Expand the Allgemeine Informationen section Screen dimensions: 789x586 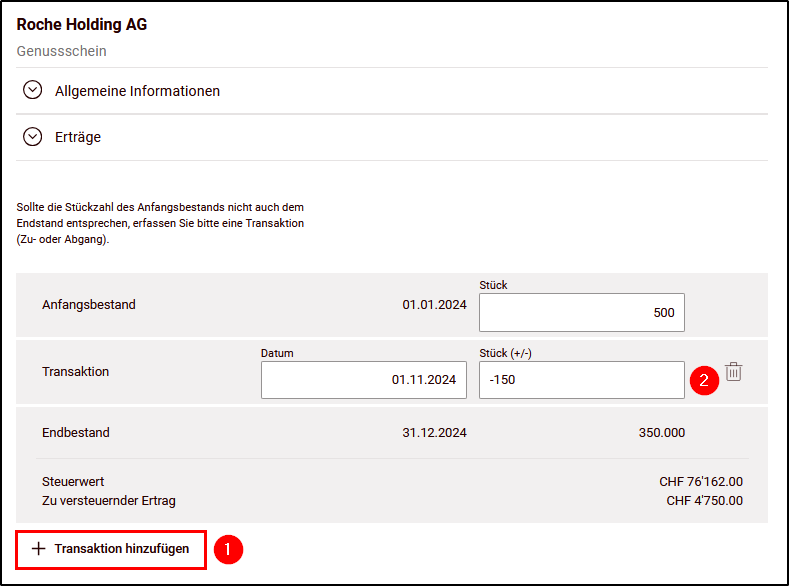pyautogui.click(x=33, y=91)
